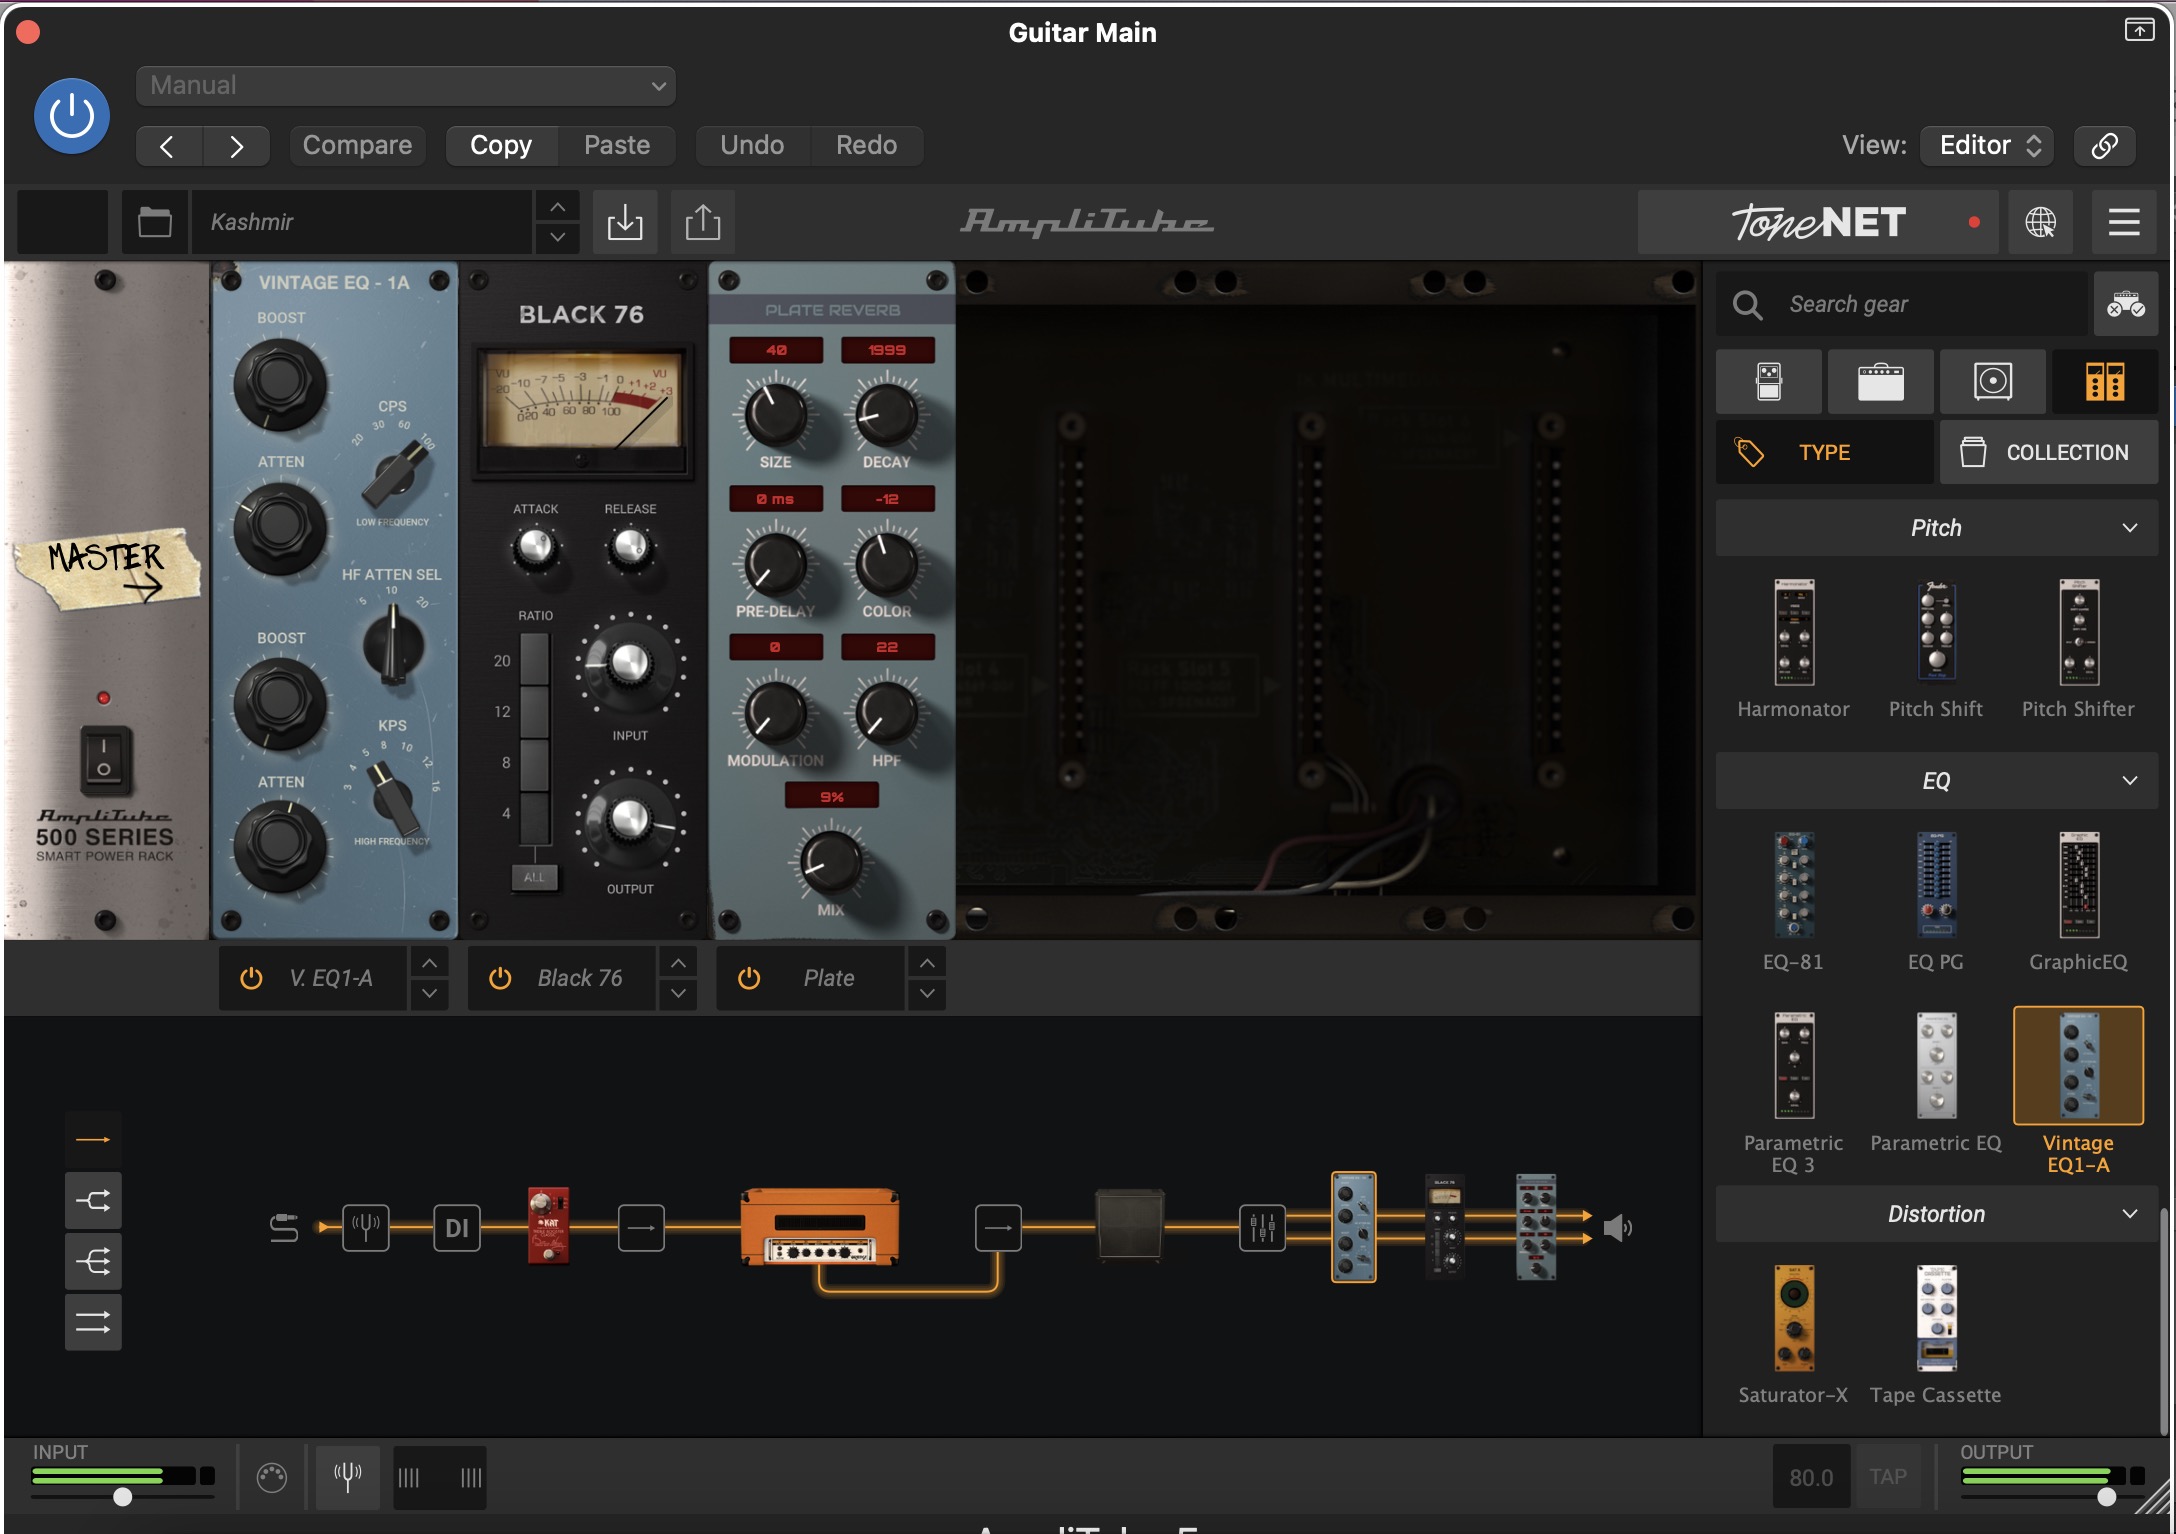Select the amplifier gear category
This screenshot has height=1534, width=2176.
pyautogui.click(x=1880, y=382)
